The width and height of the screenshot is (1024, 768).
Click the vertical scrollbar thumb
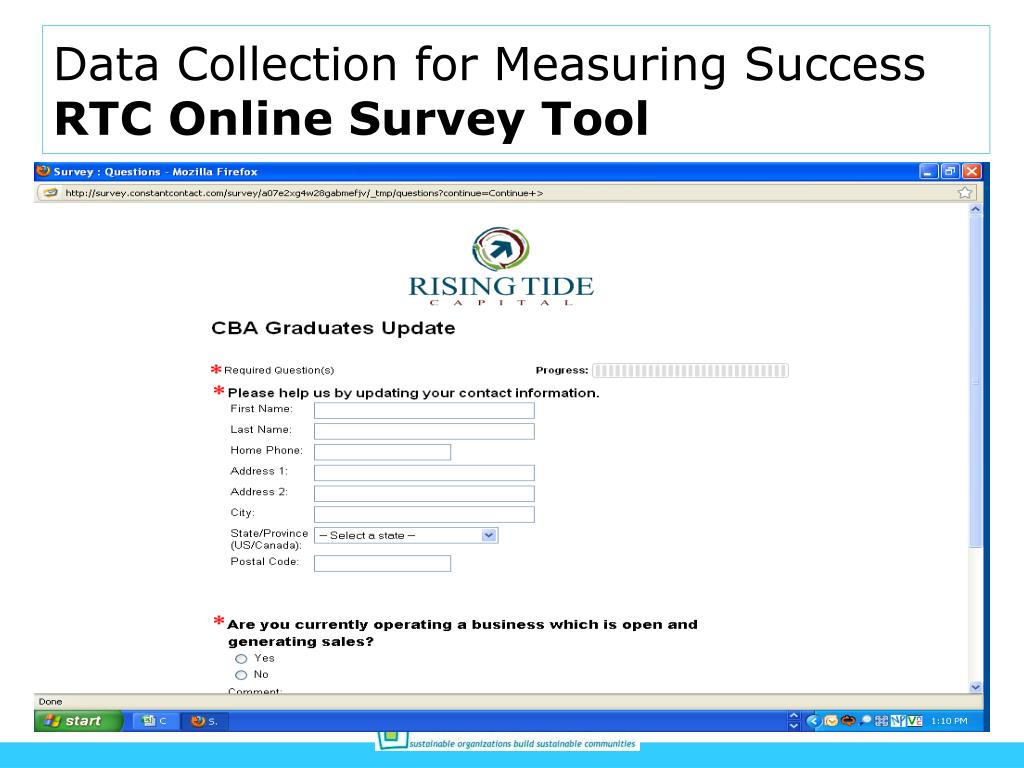976,381
